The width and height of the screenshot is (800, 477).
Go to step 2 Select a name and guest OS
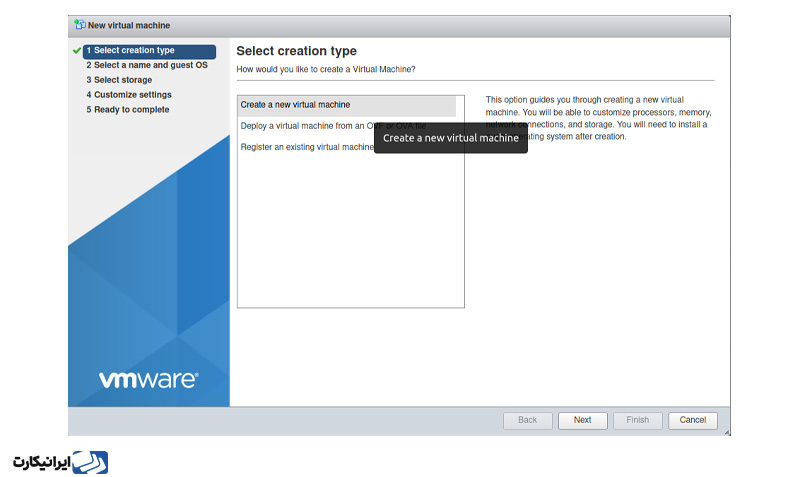[x=147, y=65]
